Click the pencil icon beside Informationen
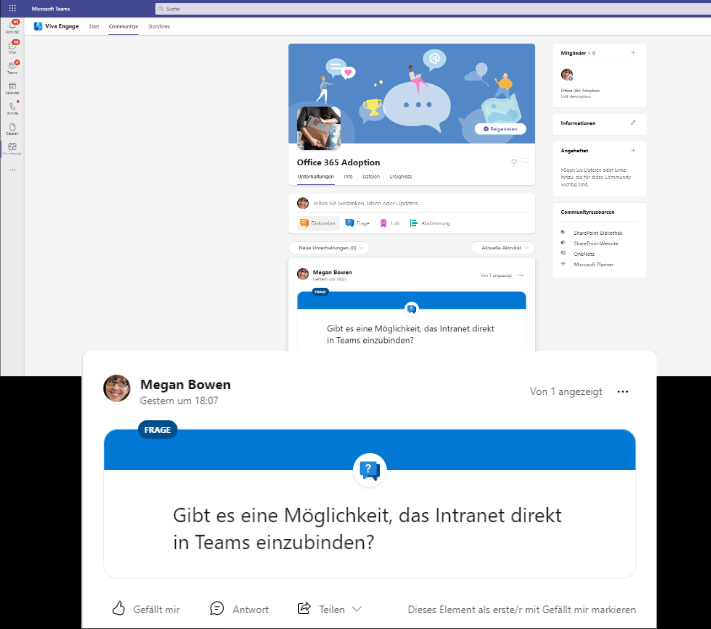711x629 pixels. [633, 123]
